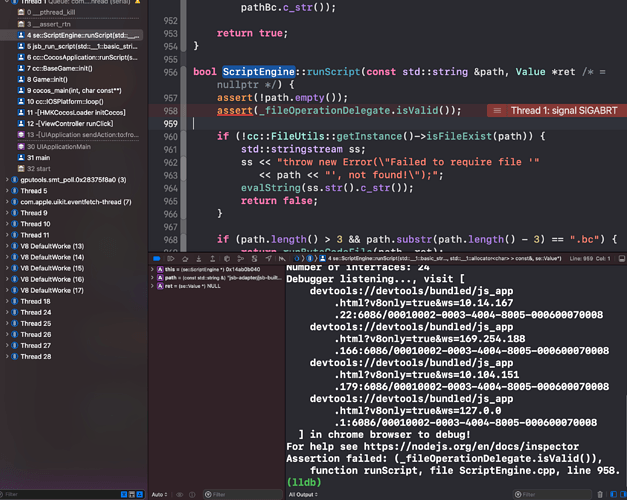This screenshot has height=500, width=627.
Task: Toggle the last debug navigator filter button
Action: 140,495
